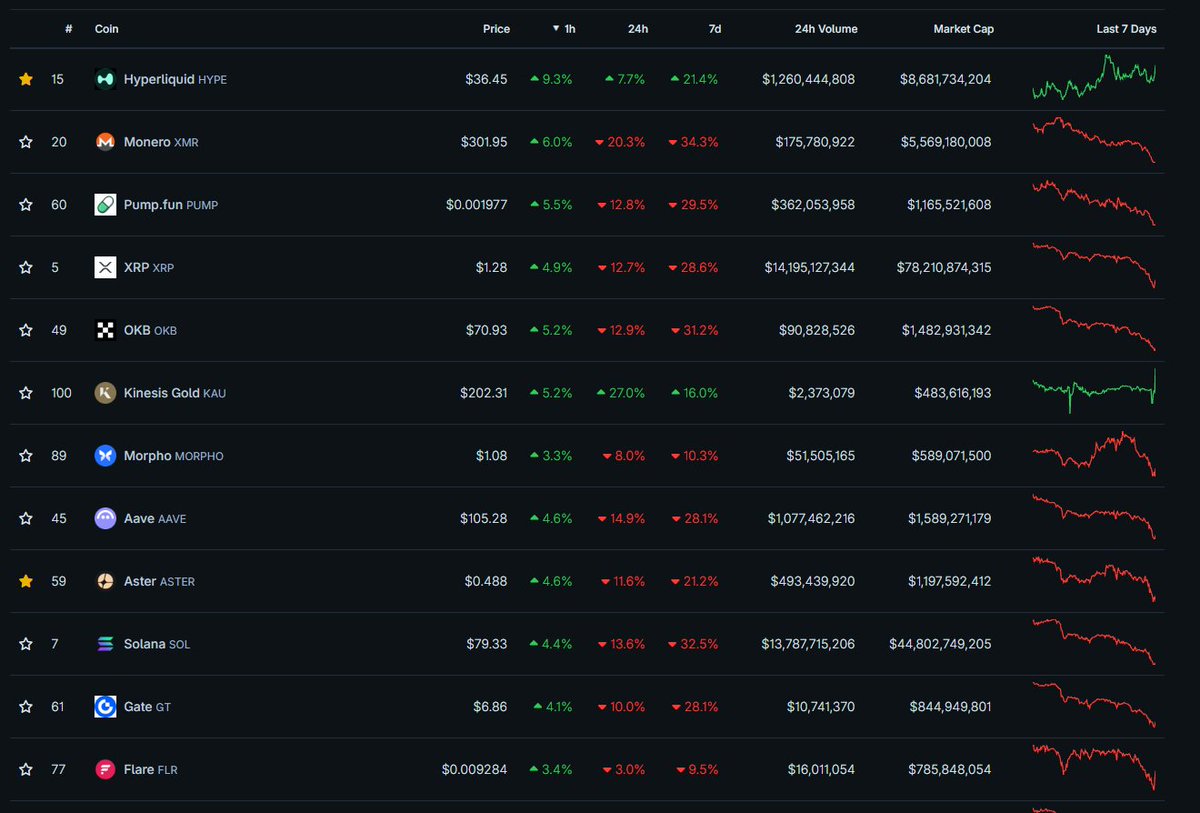This screenshot has height=813, width=1200.
Task: Open the Hyperliquid HYPE coin page
Action: 175,79
